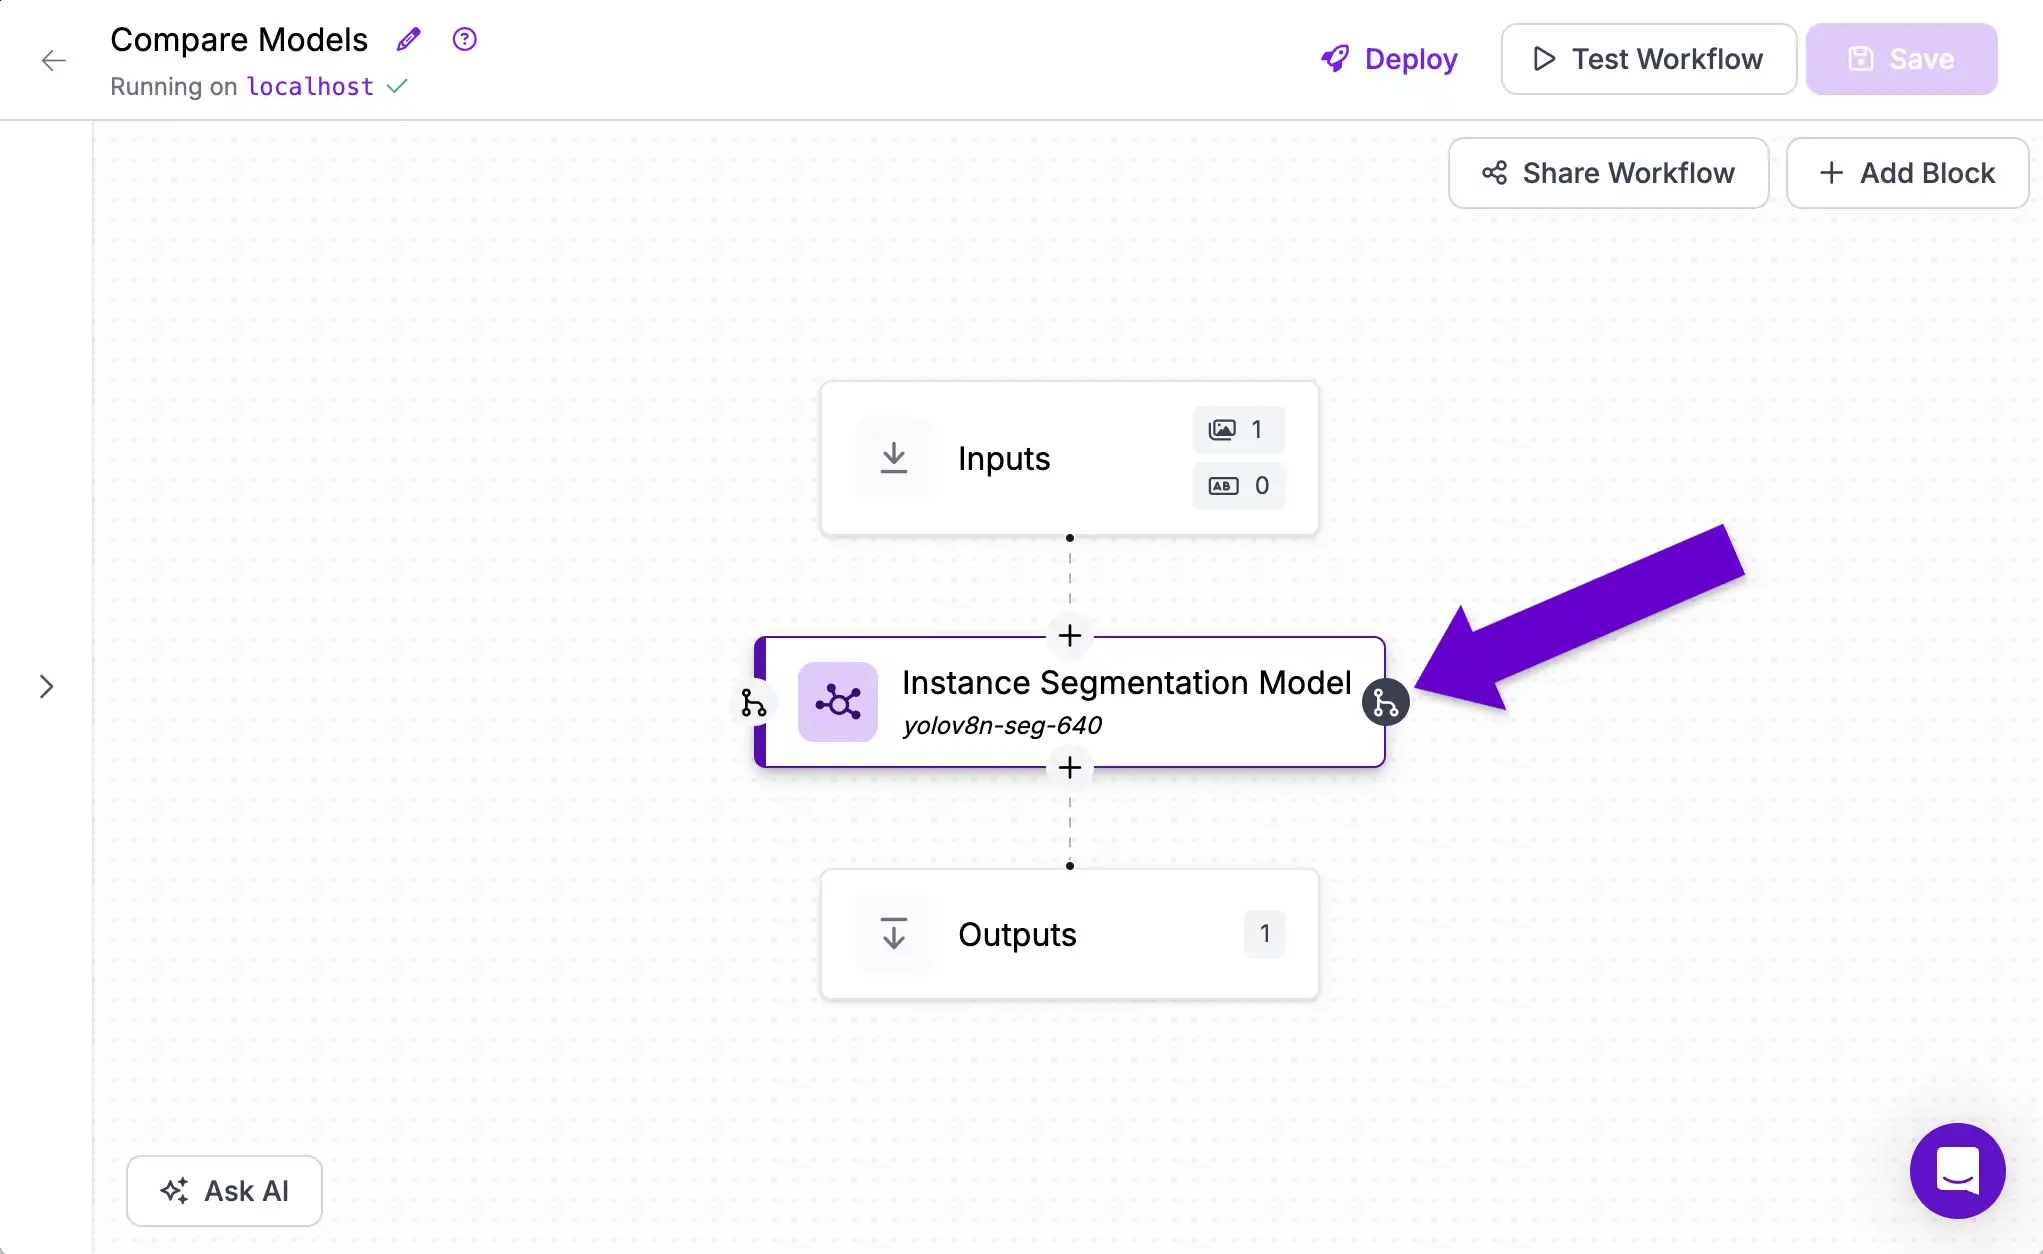Open the chat support bubble

tap(1957, 1170)
